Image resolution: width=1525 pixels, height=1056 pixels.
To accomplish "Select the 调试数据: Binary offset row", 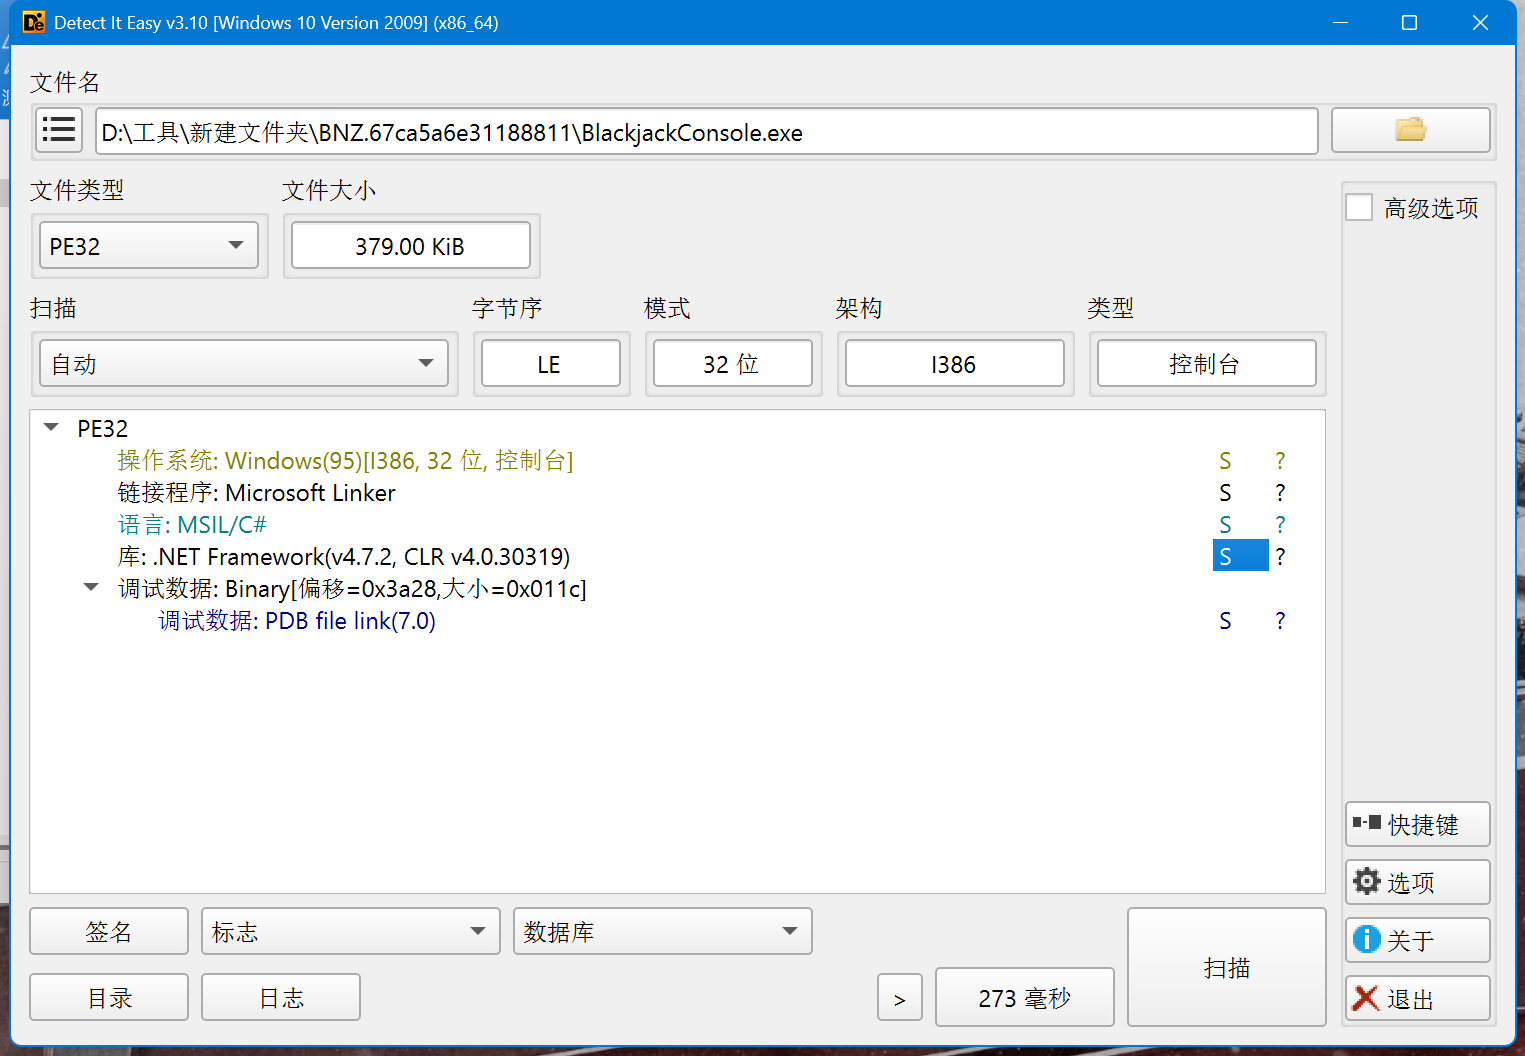I will pos(352,589).
